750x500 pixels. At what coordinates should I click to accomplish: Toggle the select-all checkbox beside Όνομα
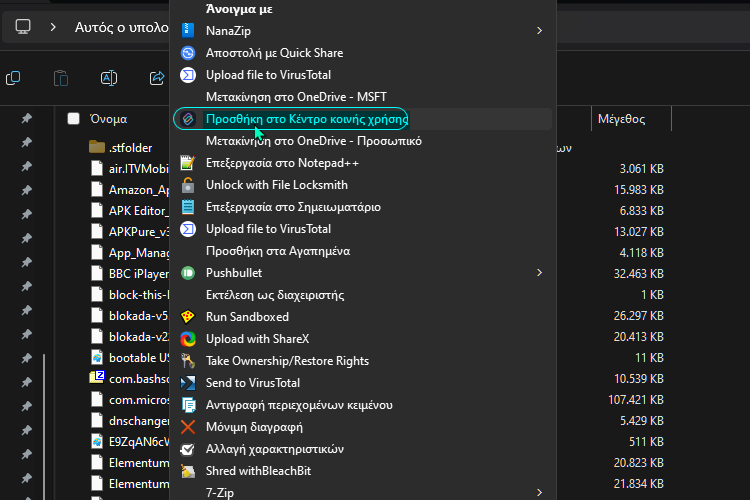(x=73, y=119)
